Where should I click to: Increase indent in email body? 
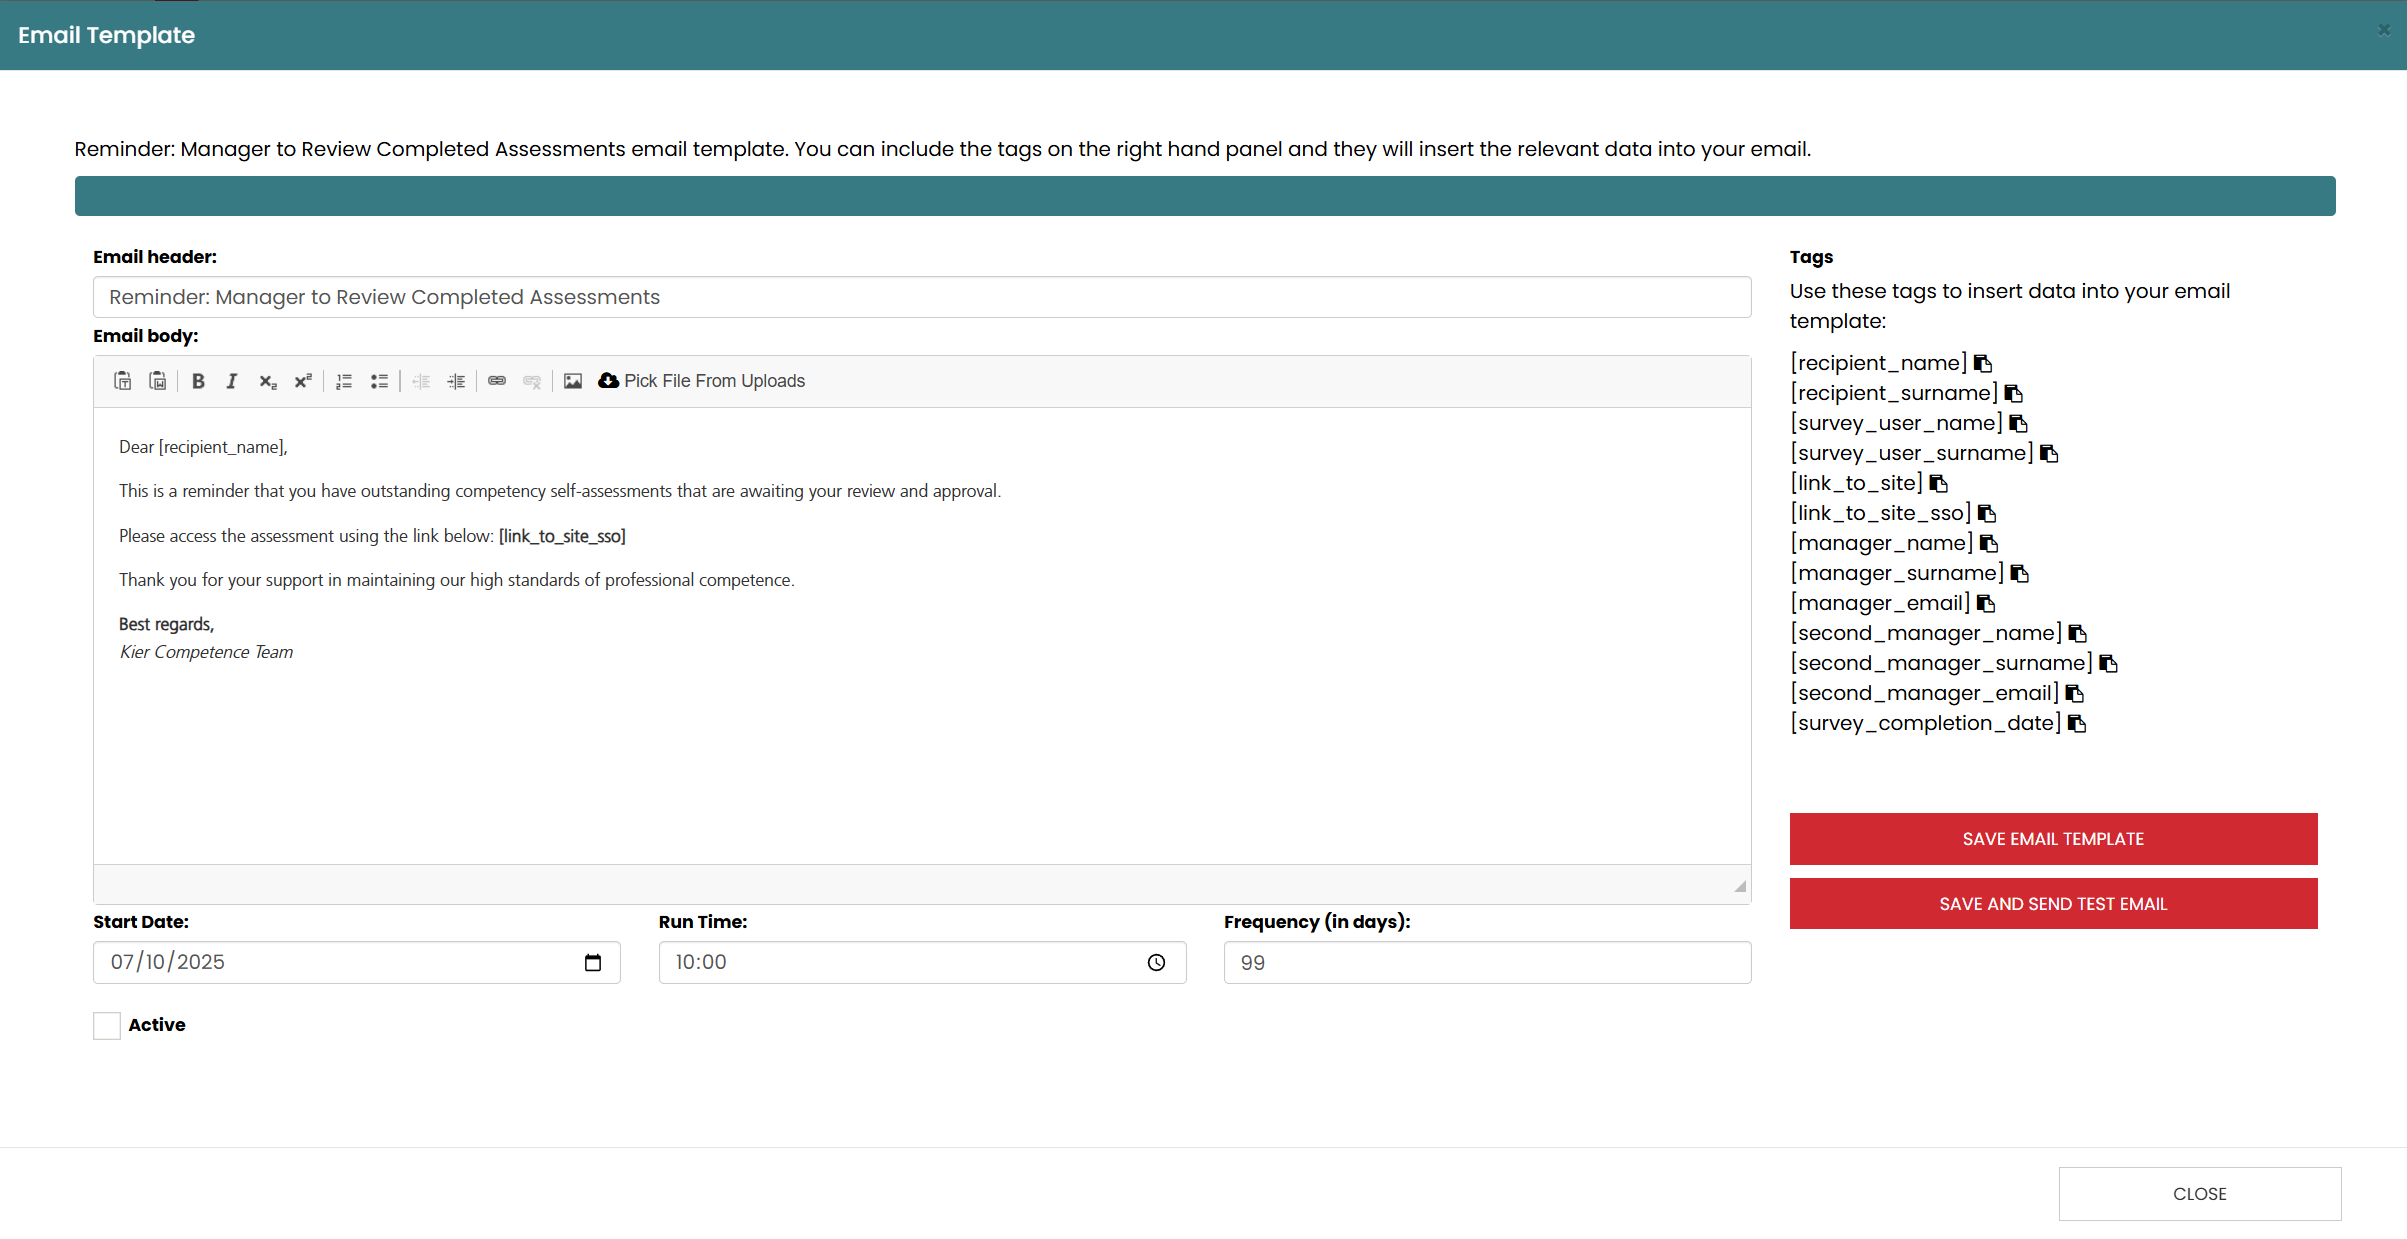click(456, 381)
